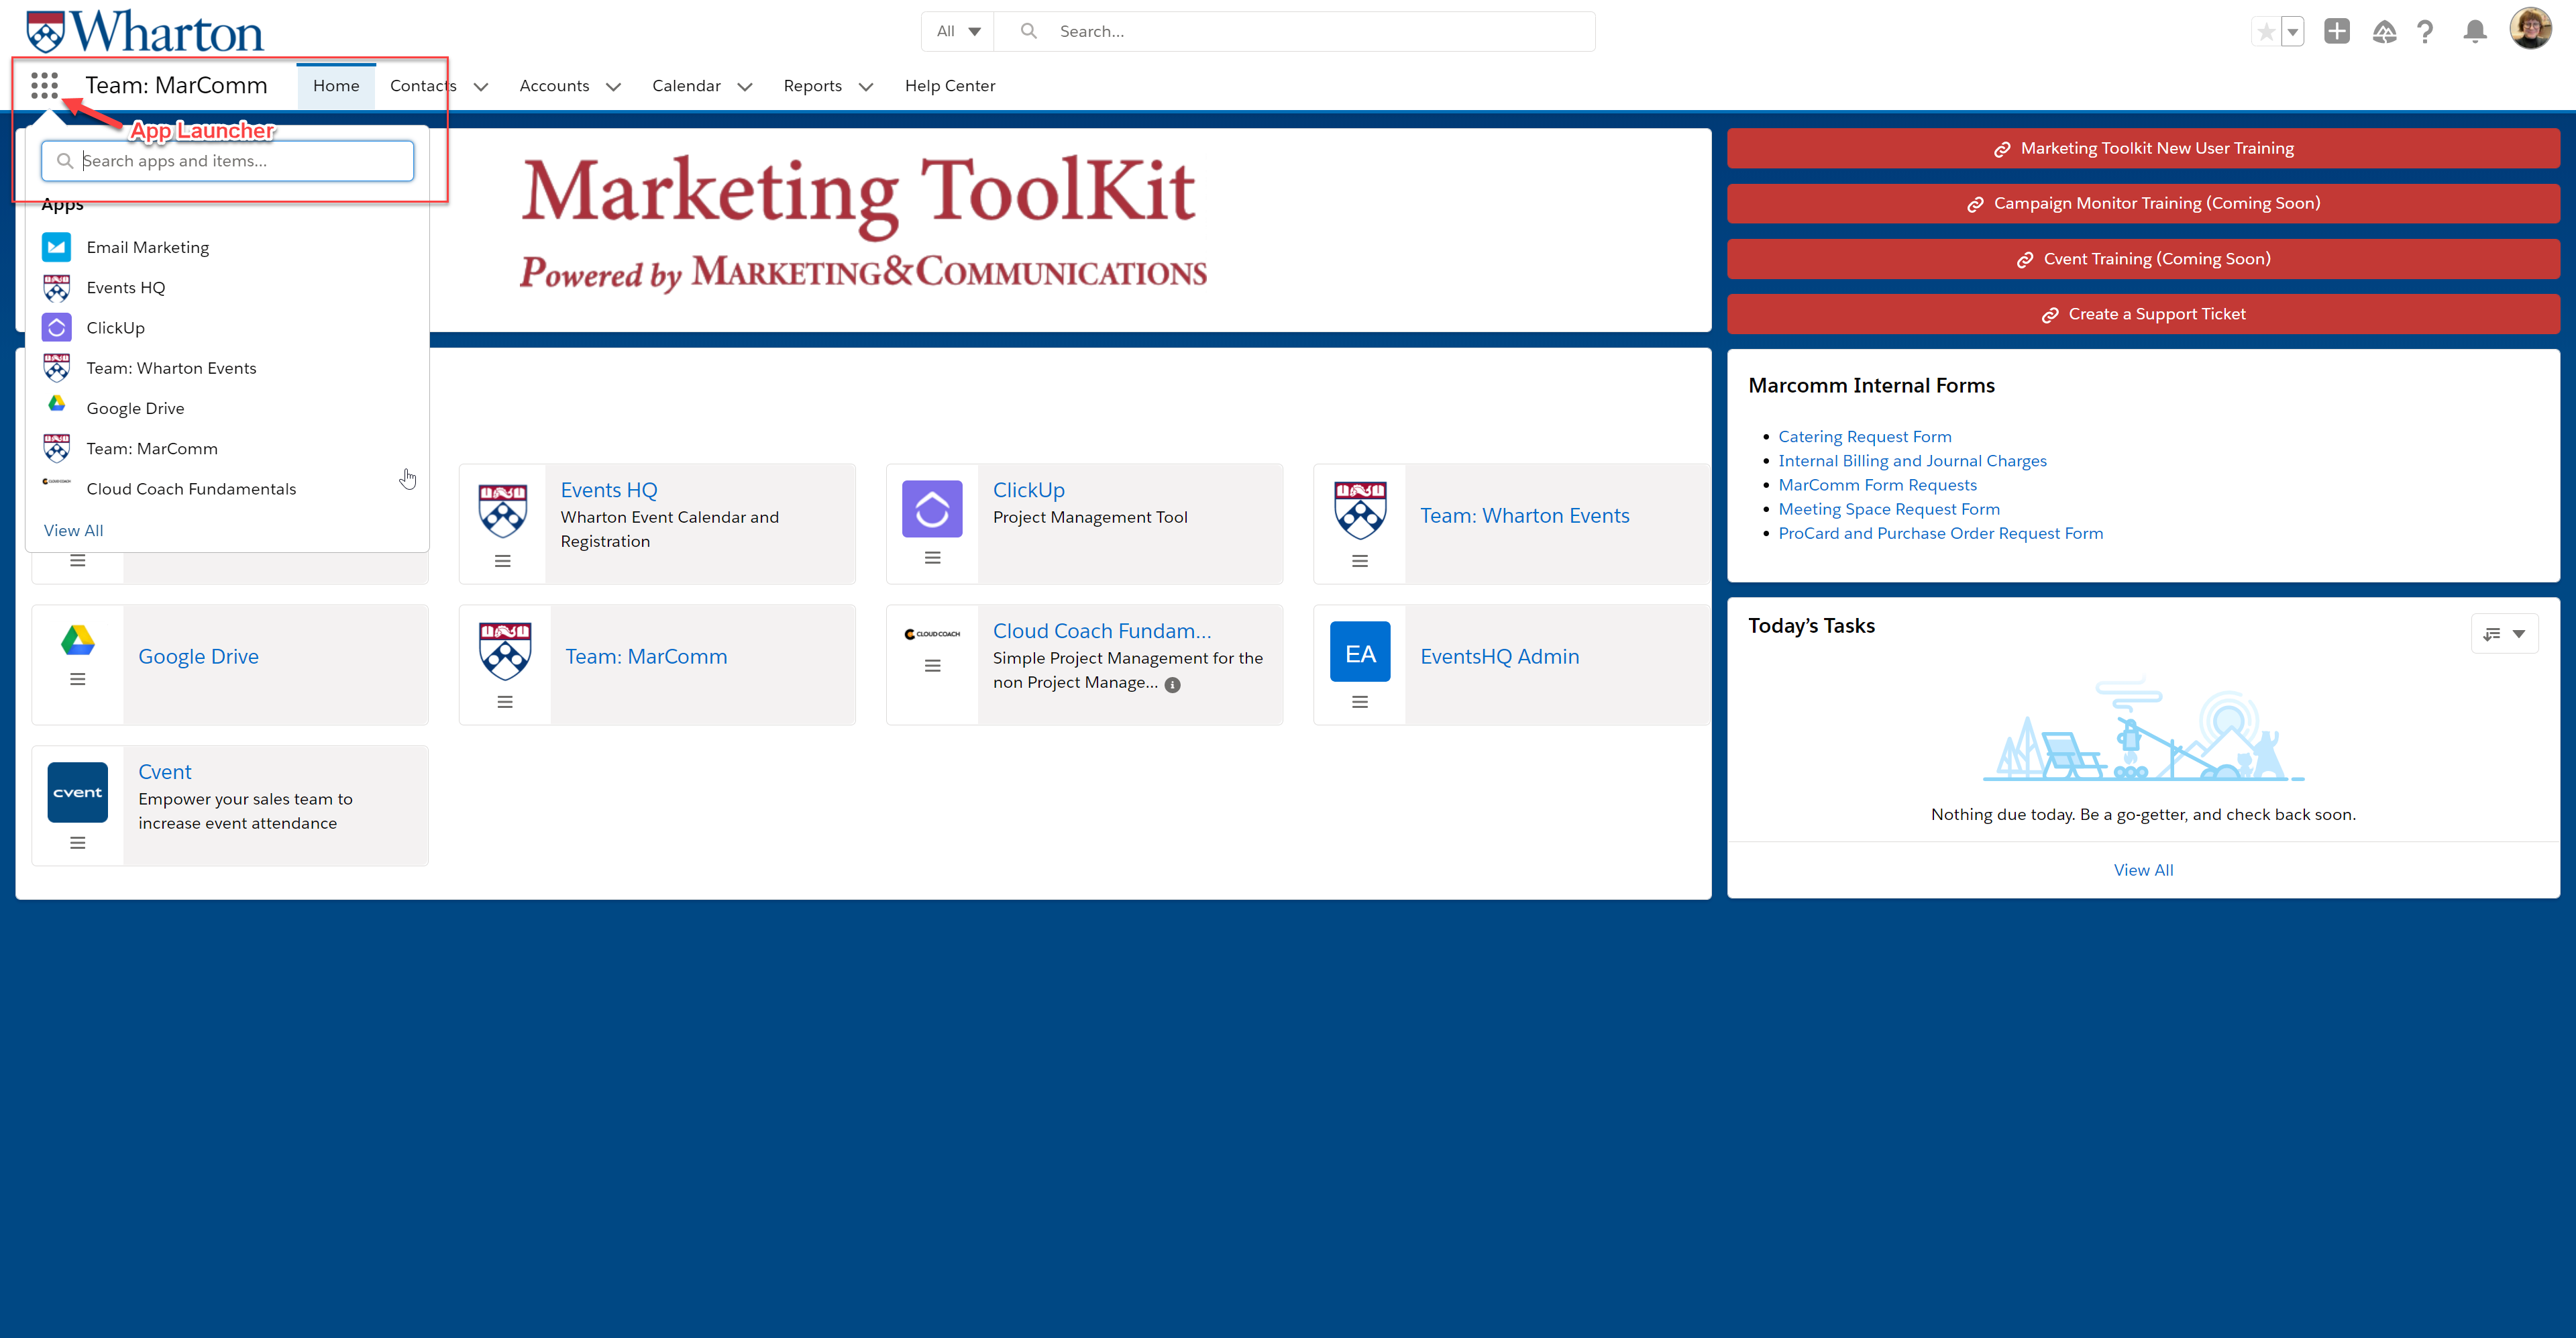Click Campaign Monitor Training button
Viewport: 2576px width, 1338px height.
2143,203
